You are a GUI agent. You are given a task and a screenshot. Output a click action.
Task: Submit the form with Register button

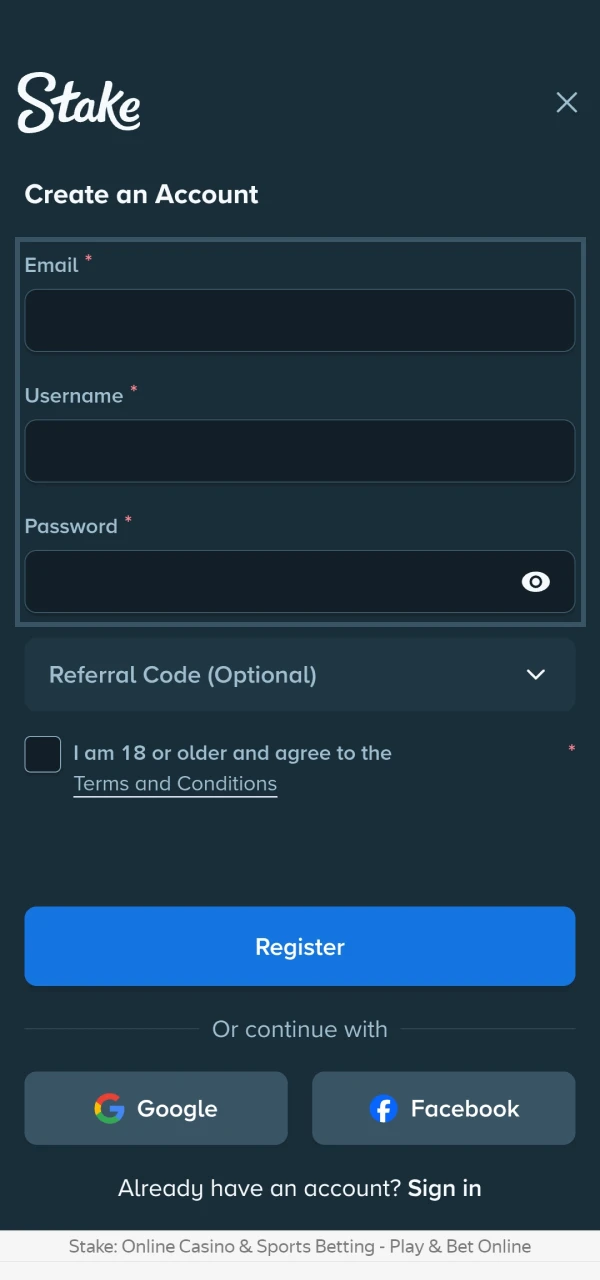[x=300, y=946]
